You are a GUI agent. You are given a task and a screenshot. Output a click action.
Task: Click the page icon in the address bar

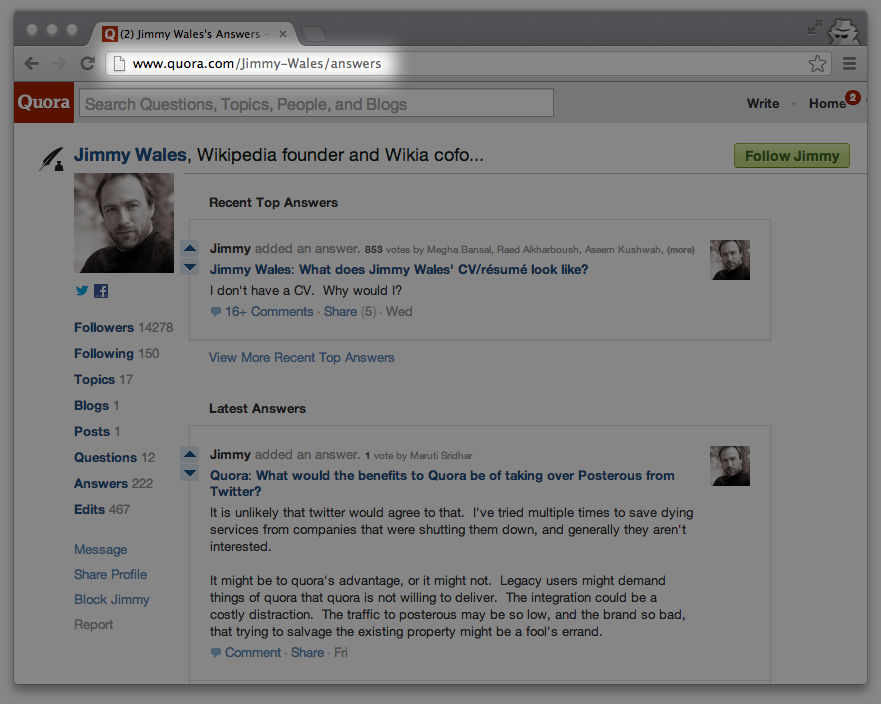(119, 63)
